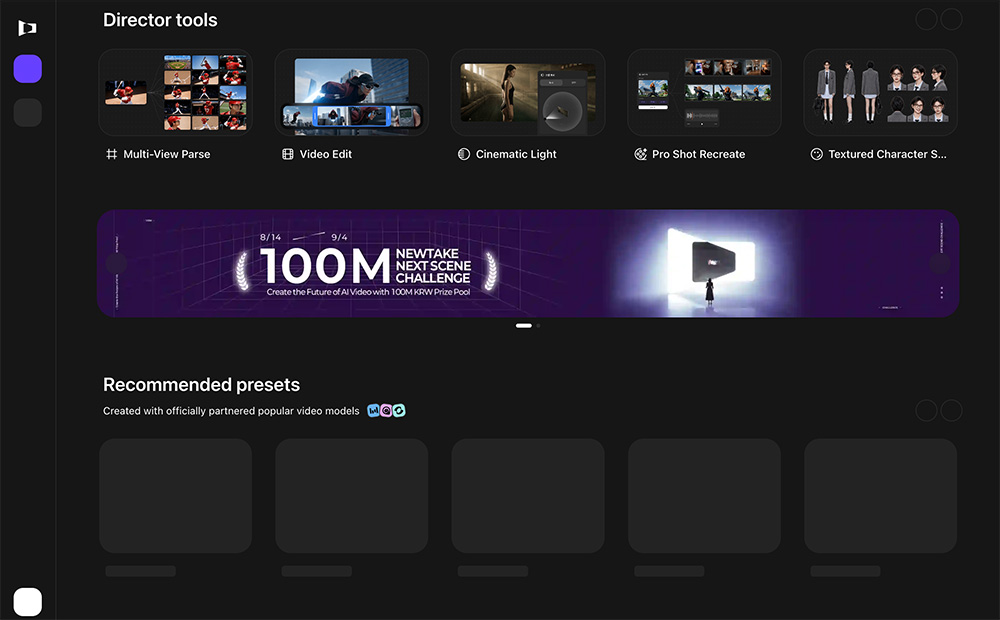The height and width of the screenshot is (620, 1000).
Task: Click the pink video model icon
Action: [386, 411]
